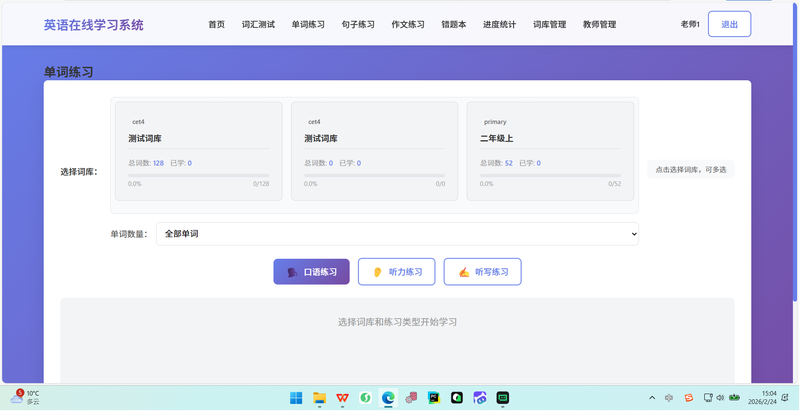Open the 单词数量 dropdown
This screenshot has height=411, width=800.
click(x=397, y=234)
